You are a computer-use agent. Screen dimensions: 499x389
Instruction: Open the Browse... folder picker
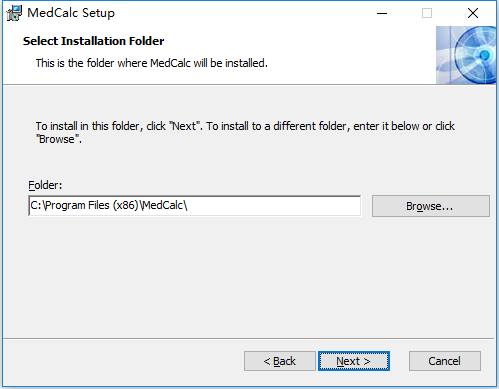pyautogui.click(x=431, y=206)
